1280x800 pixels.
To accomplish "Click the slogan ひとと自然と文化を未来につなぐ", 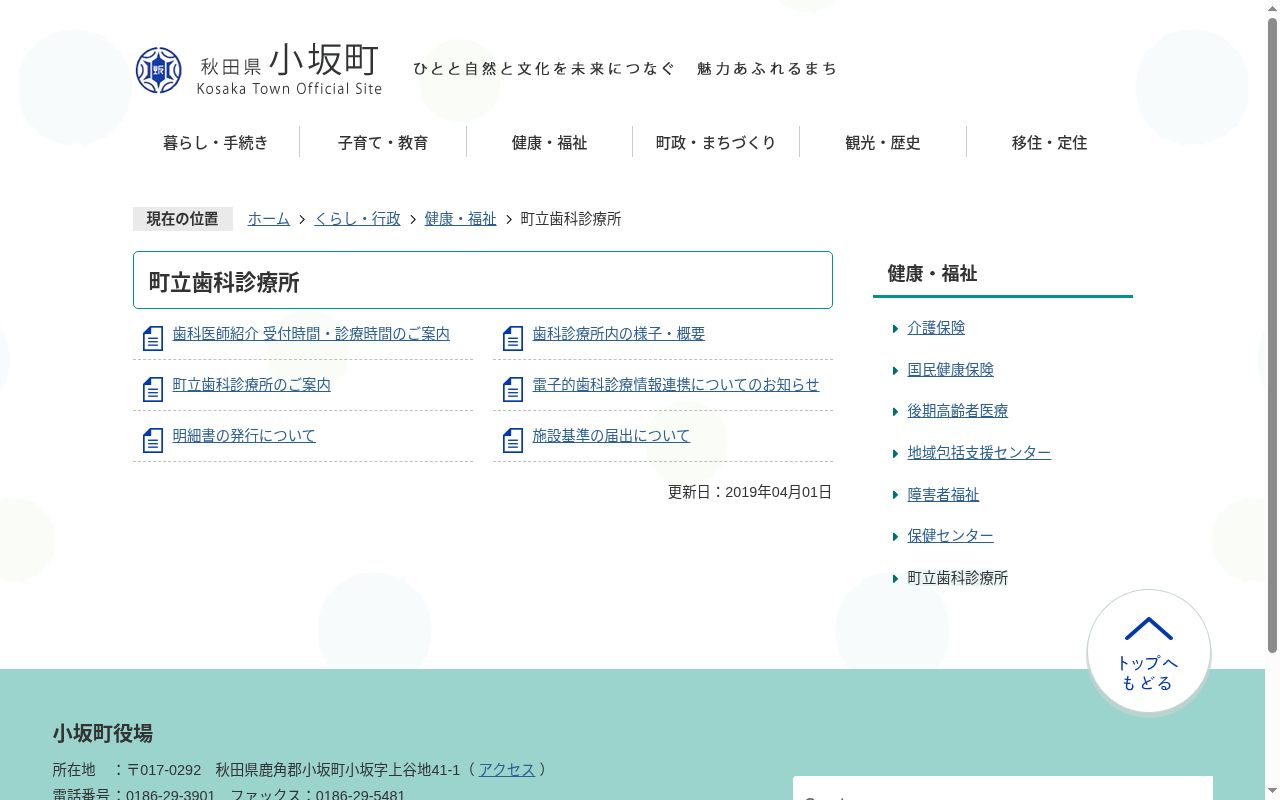I will coord(545,69).
